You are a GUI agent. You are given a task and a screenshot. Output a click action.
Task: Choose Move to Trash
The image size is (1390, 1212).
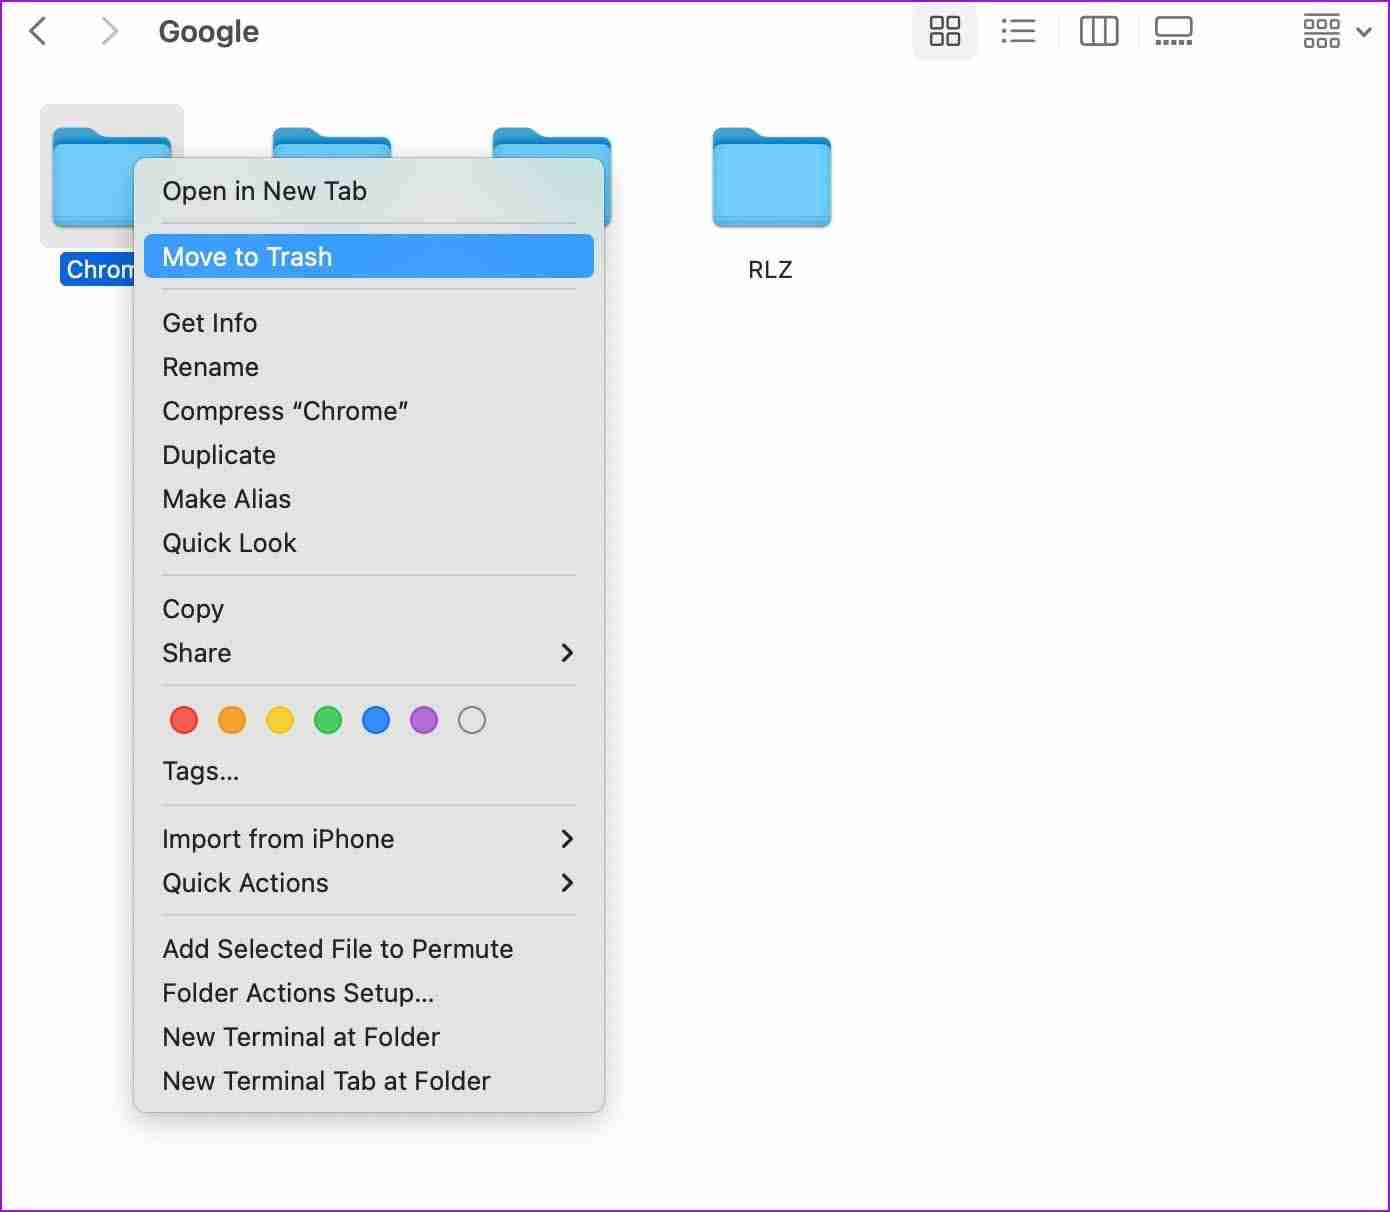(369, 257)
